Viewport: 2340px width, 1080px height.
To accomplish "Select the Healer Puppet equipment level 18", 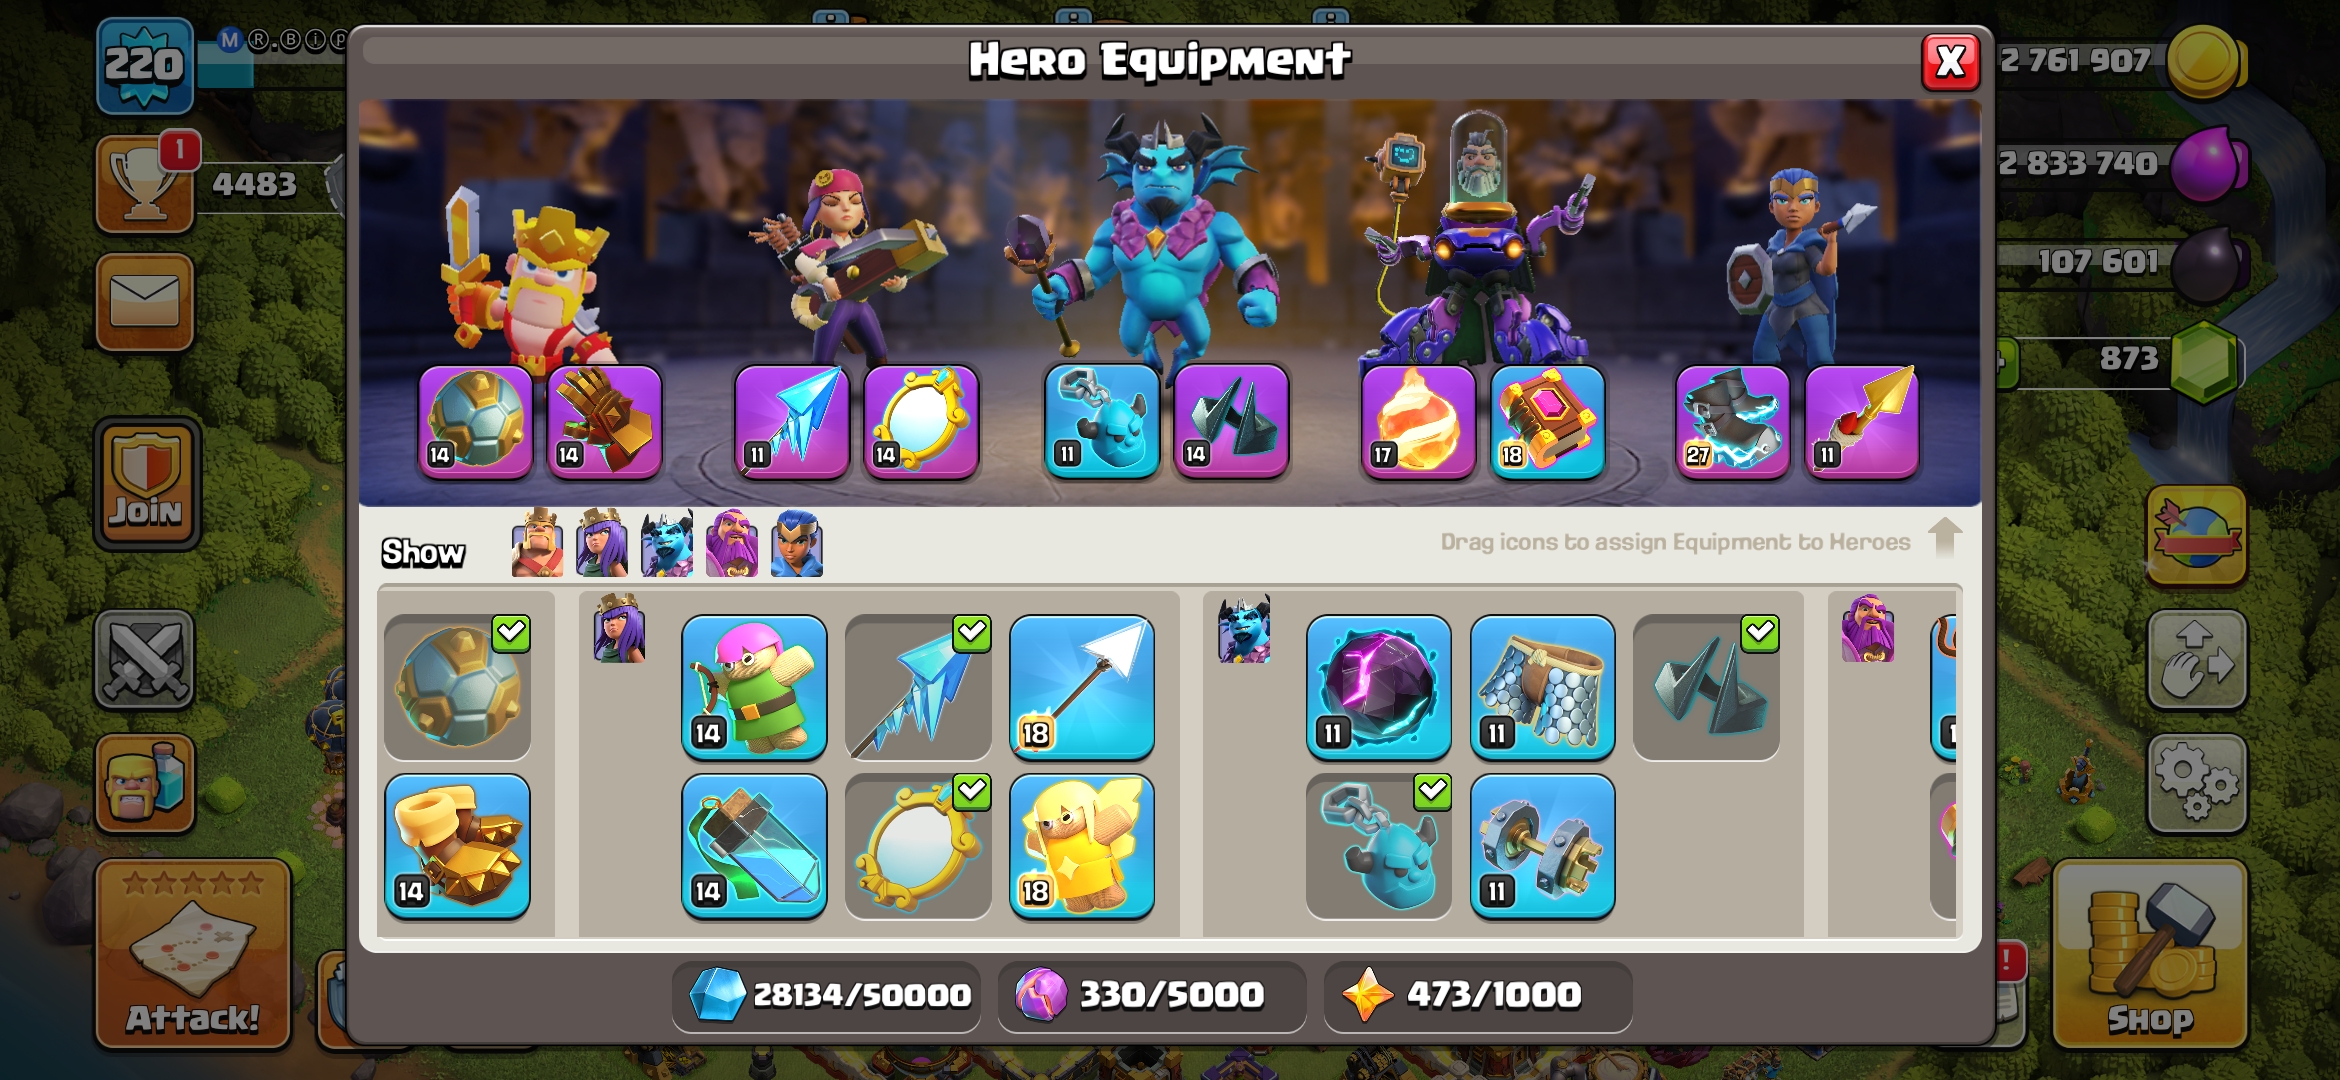I will coord(1082,847).
